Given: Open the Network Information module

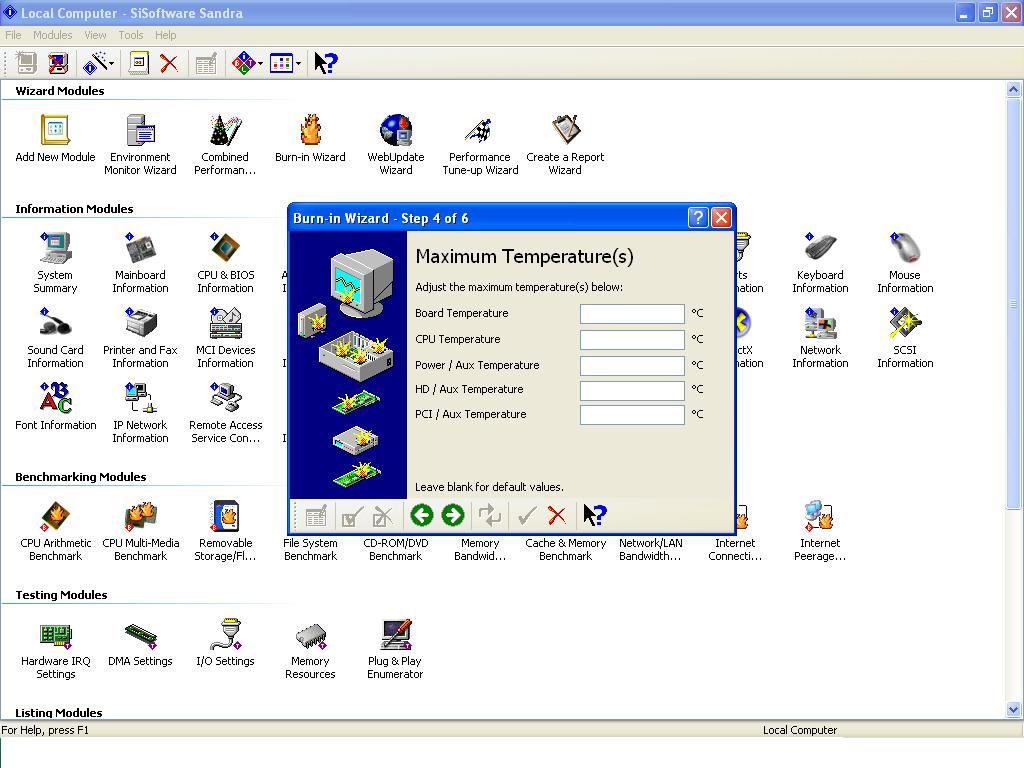Looking at the screenshot, I should tap(820, 338).
